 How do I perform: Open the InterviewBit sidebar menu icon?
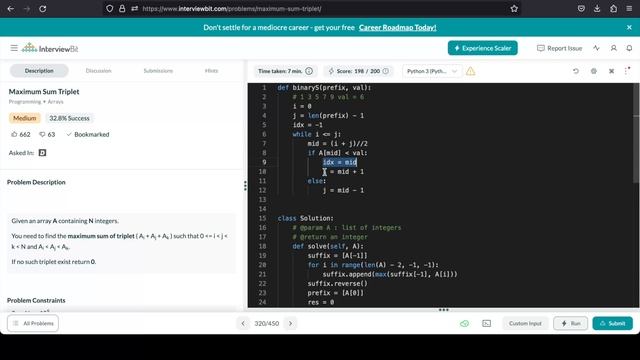pos(14,48)
